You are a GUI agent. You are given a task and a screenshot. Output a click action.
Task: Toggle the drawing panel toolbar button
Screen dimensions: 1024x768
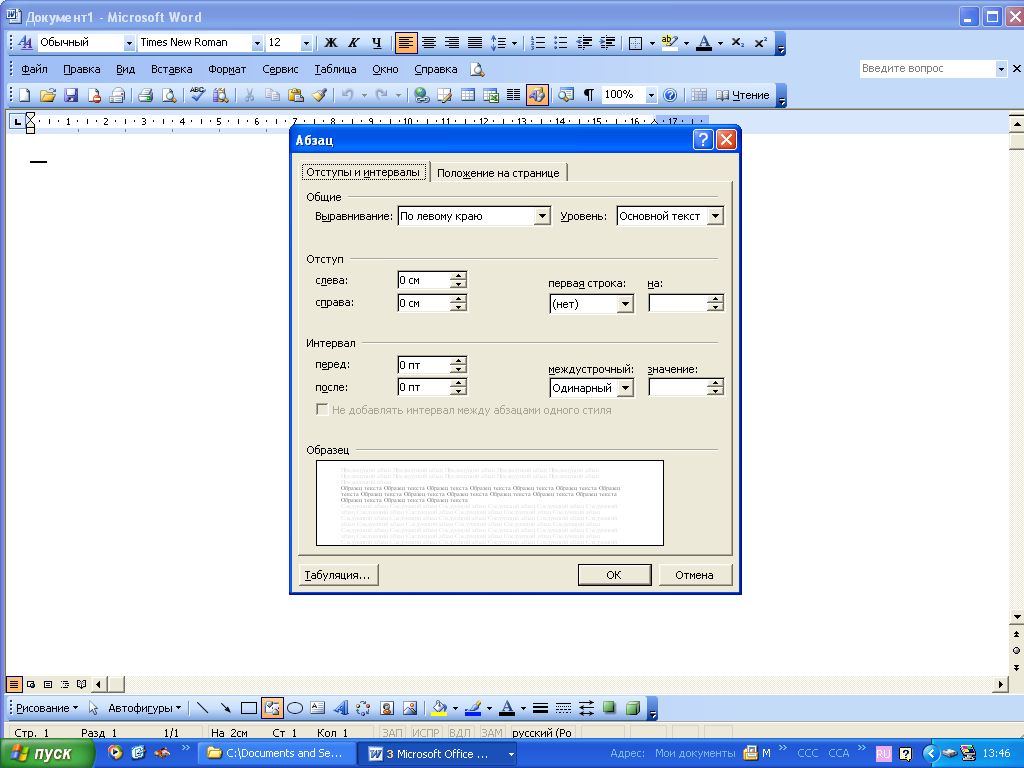[x=537, y=95]
